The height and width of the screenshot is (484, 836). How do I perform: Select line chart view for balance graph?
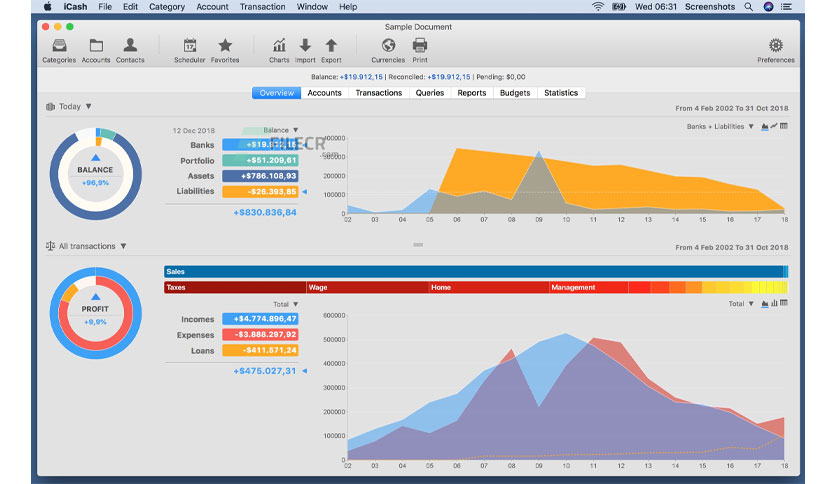point(774,126)
